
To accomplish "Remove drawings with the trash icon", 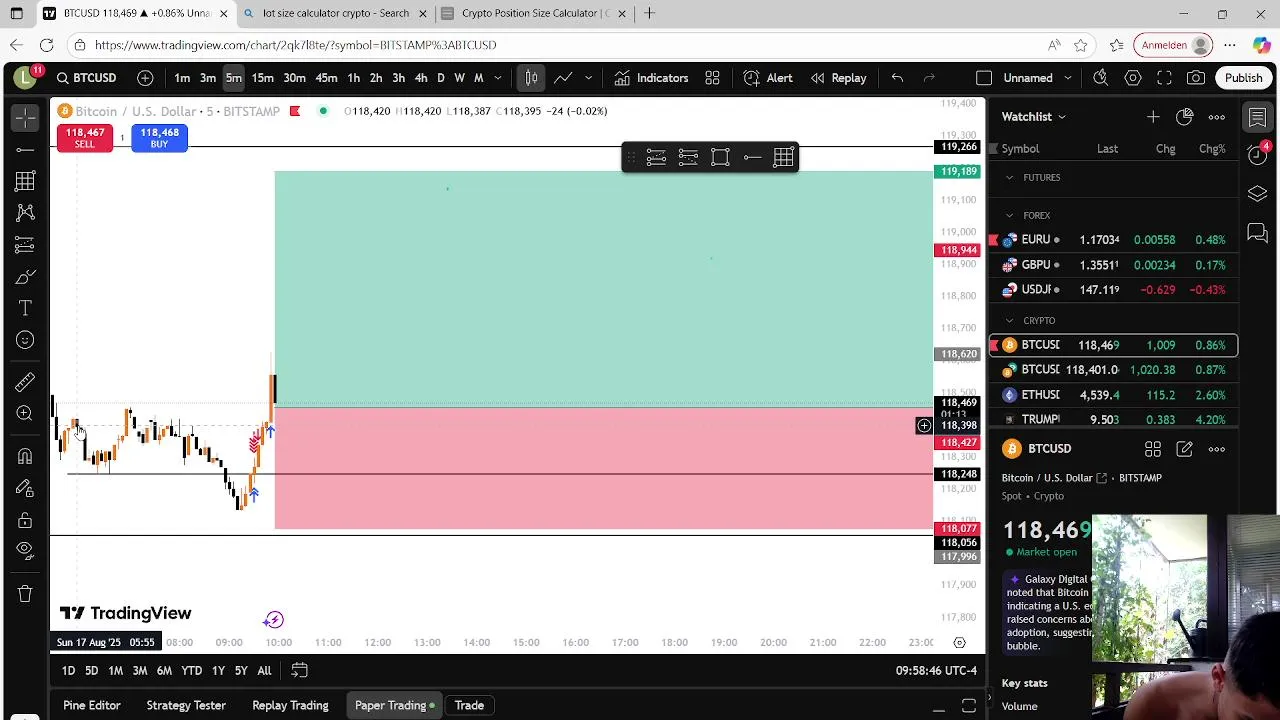I will click(25, 594).
